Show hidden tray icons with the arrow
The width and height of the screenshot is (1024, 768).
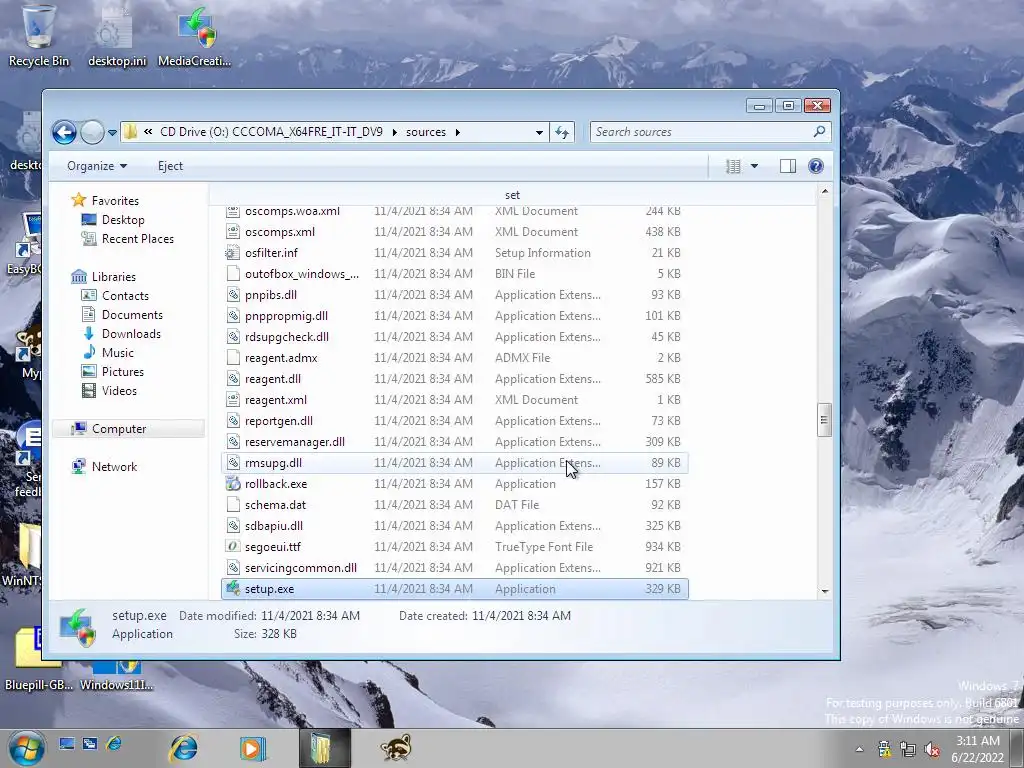pyautogui.click(x=859, y=749)
